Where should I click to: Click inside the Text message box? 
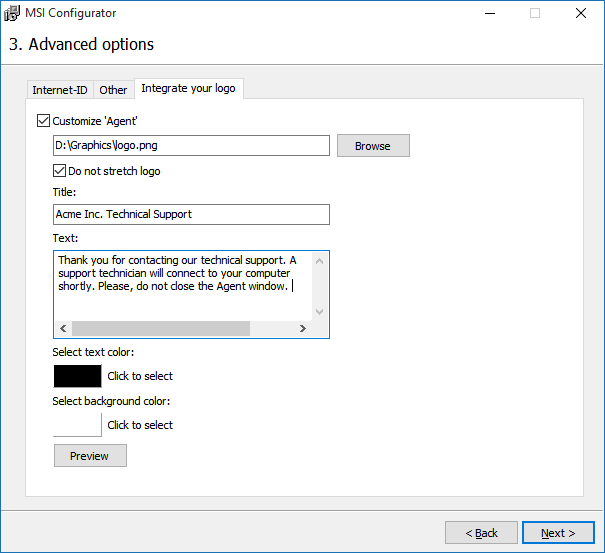[180, 285]
